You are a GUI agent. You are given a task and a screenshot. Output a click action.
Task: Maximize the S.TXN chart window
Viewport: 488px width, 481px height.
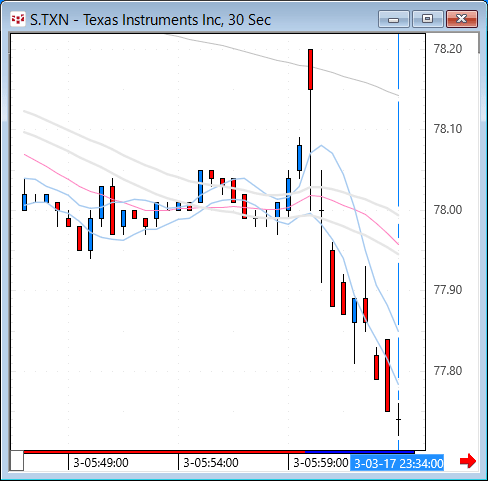(x=428, y=19)
